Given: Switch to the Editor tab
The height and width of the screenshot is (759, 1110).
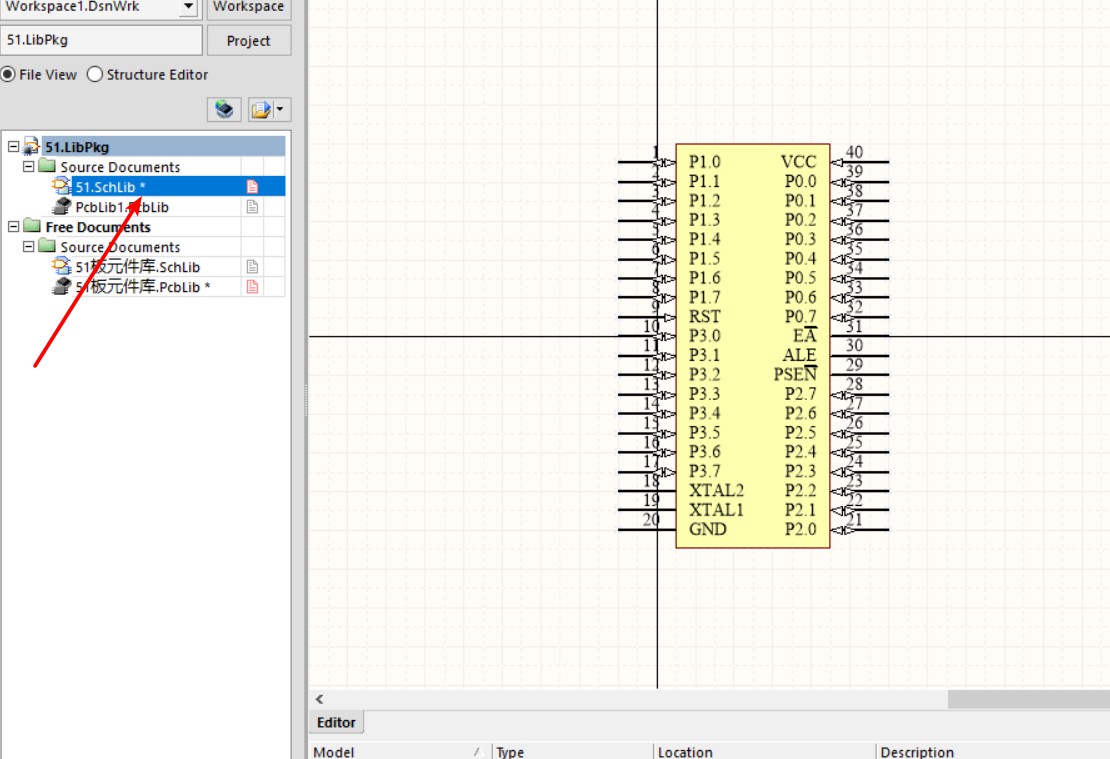Looking at the screenshot, I should (336, 722).
